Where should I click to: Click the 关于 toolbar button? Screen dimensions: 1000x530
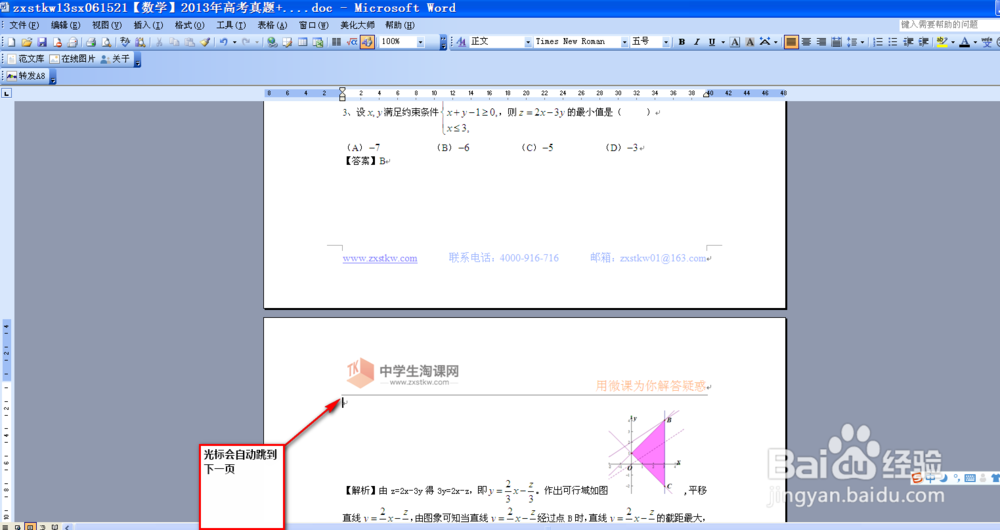(115, 59)
